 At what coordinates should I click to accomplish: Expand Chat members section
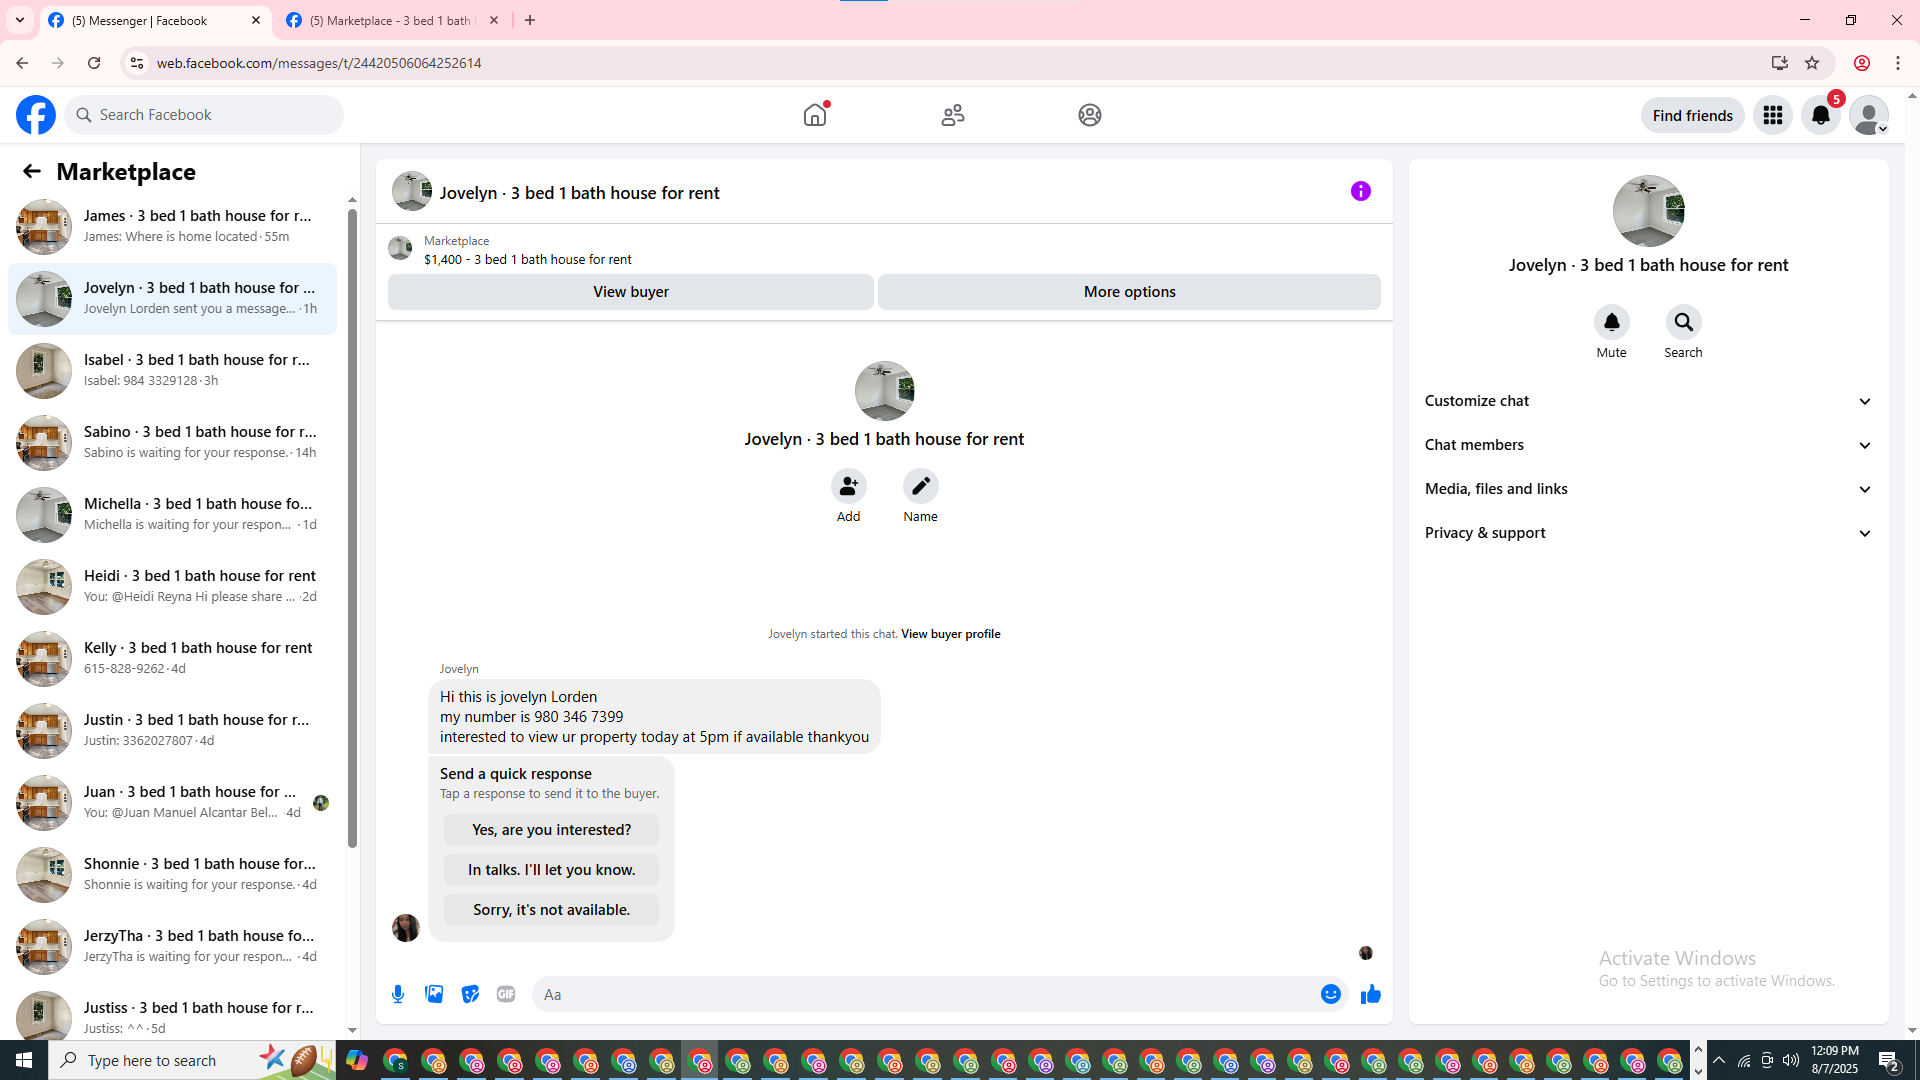pyautogui.click(x=1648, y=445)
